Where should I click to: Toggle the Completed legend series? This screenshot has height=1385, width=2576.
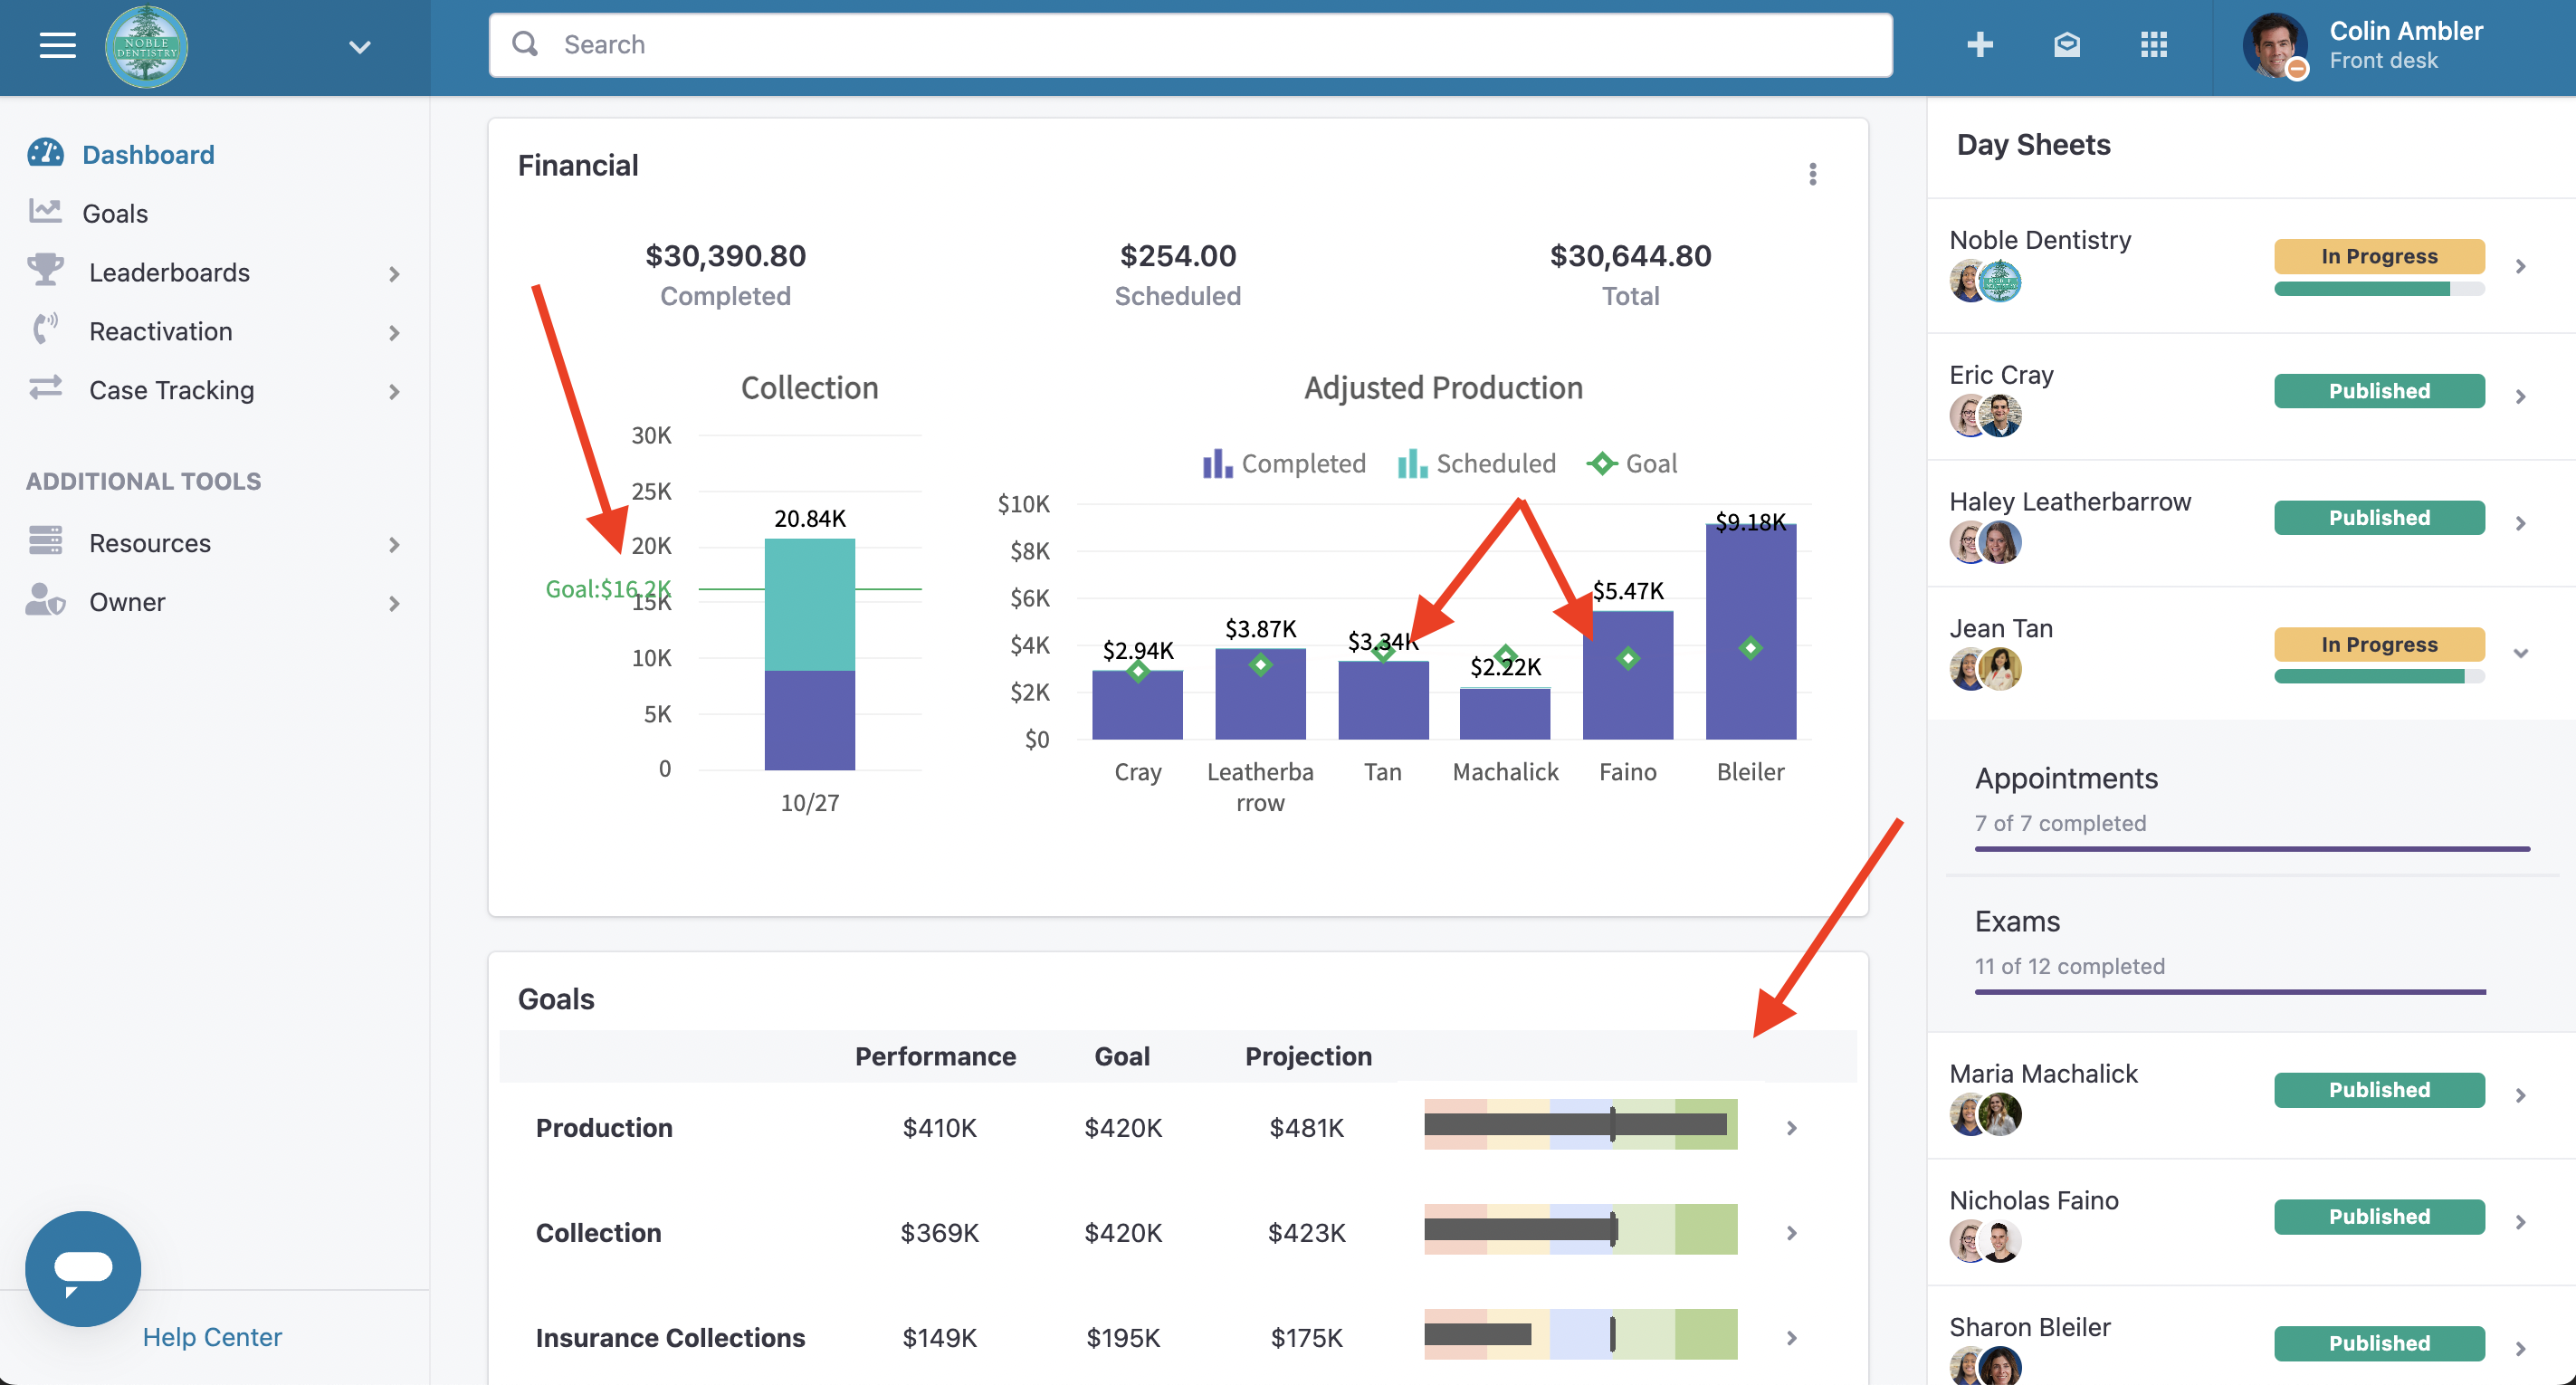[x=1284, y=463]
